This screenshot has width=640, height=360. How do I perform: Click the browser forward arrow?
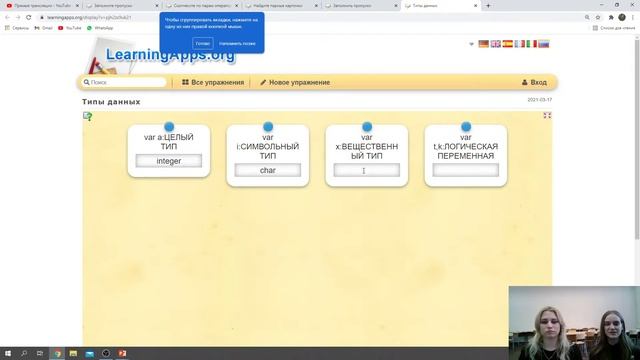(x=18, y=18)
